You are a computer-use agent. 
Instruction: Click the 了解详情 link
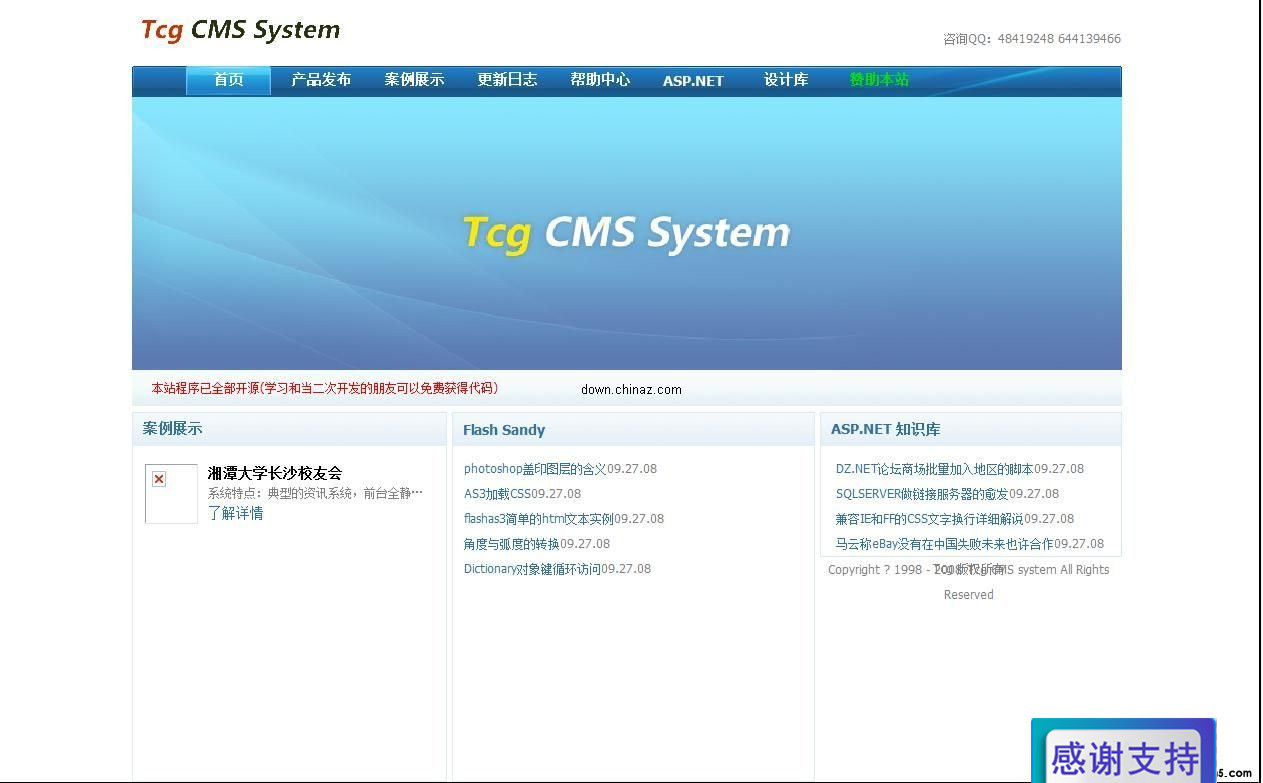coord(236,513)
